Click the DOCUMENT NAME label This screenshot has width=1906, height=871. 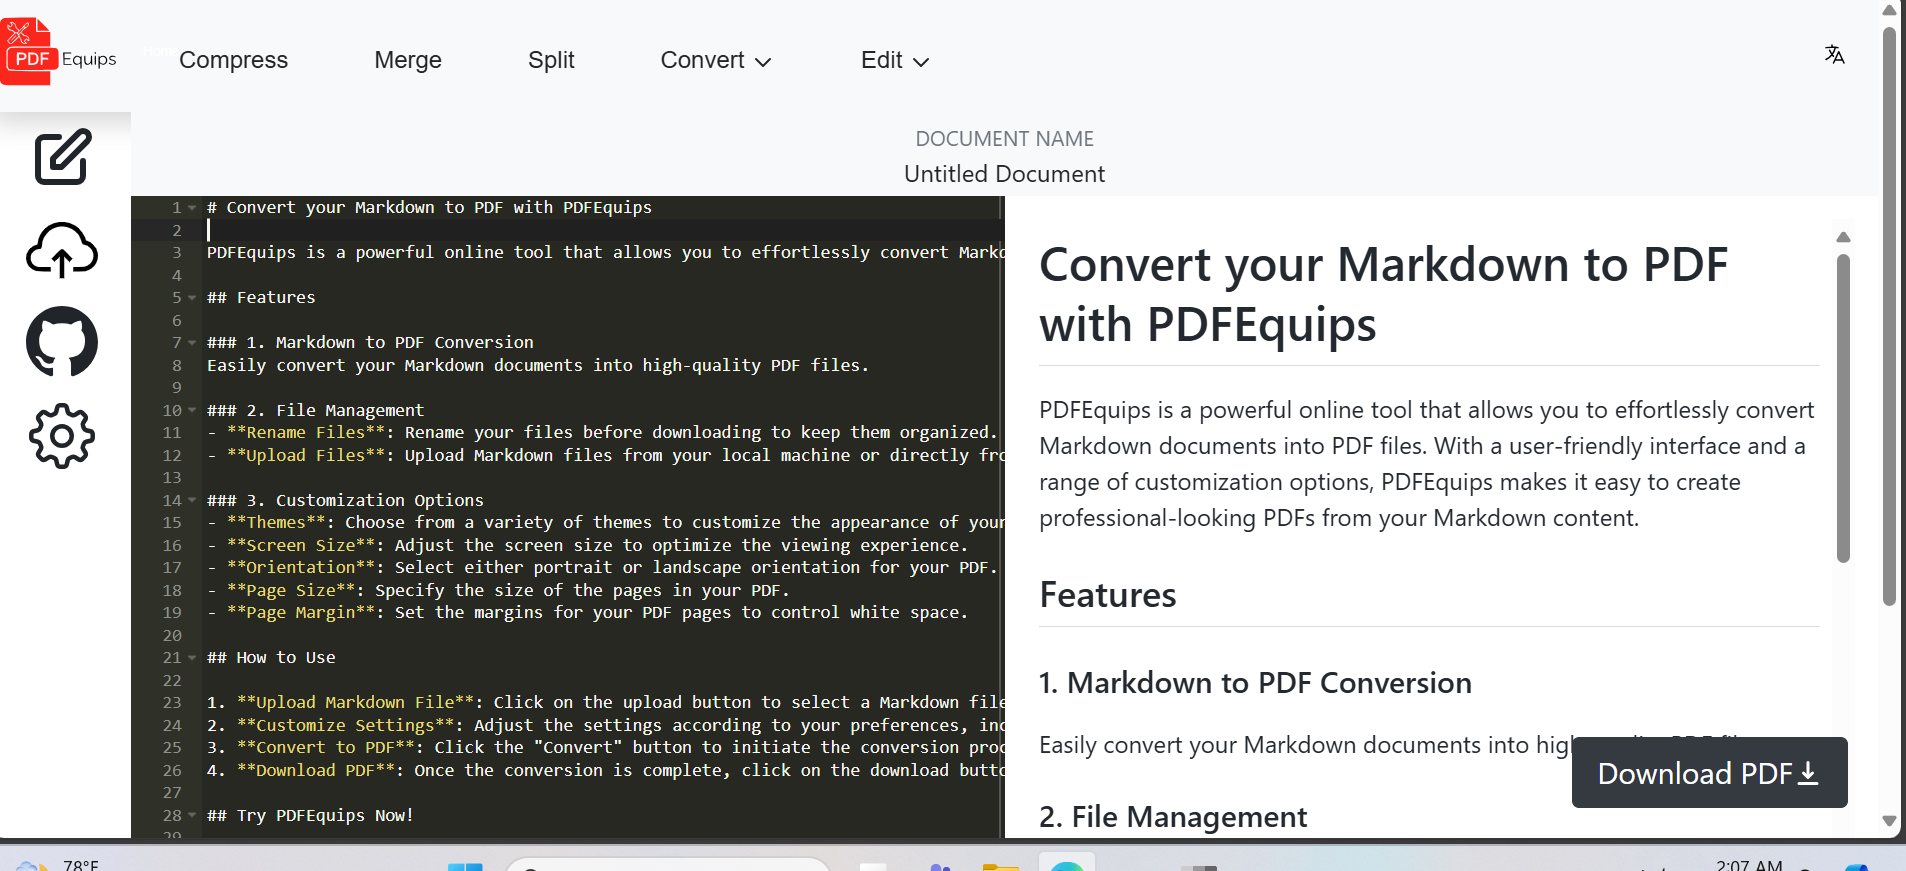tap(1004, 139)
